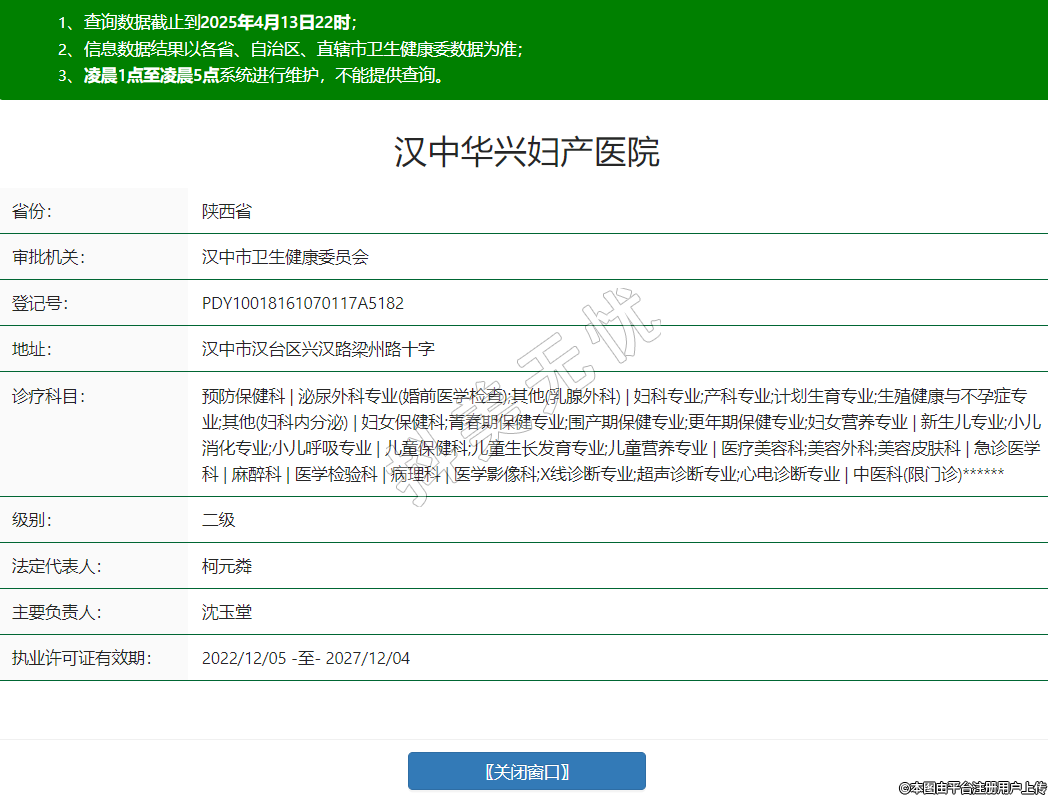Click the legal representative name 柯元粦
Image resolution: width=1048 pixels, height=795 pixels.
pyautogui.click(x=226, y=566)
